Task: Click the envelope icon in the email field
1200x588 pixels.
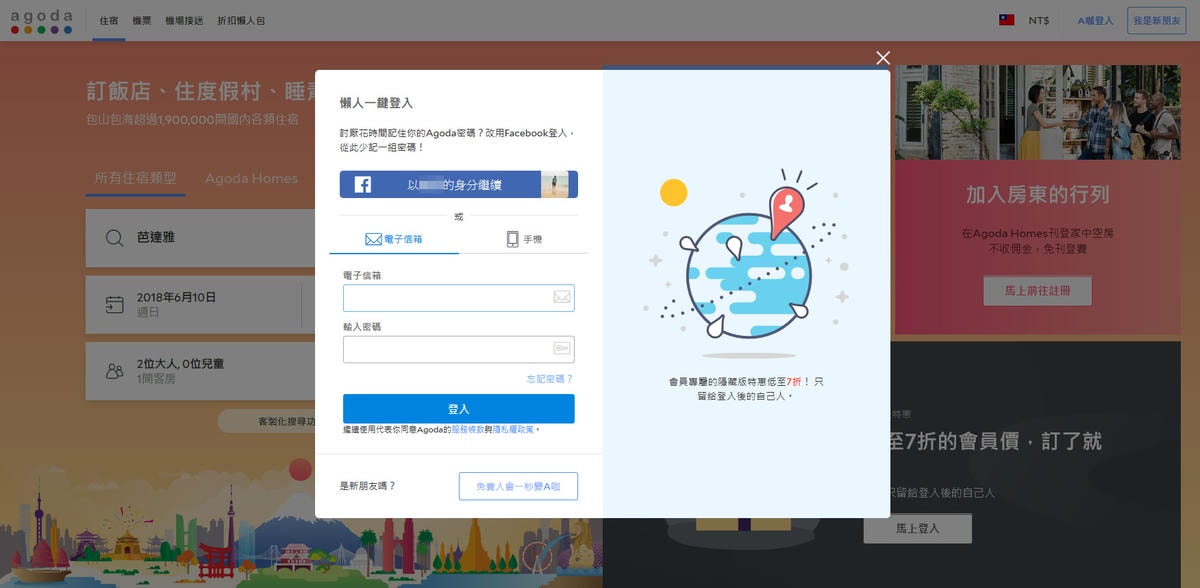Action: tap(562, 297)
